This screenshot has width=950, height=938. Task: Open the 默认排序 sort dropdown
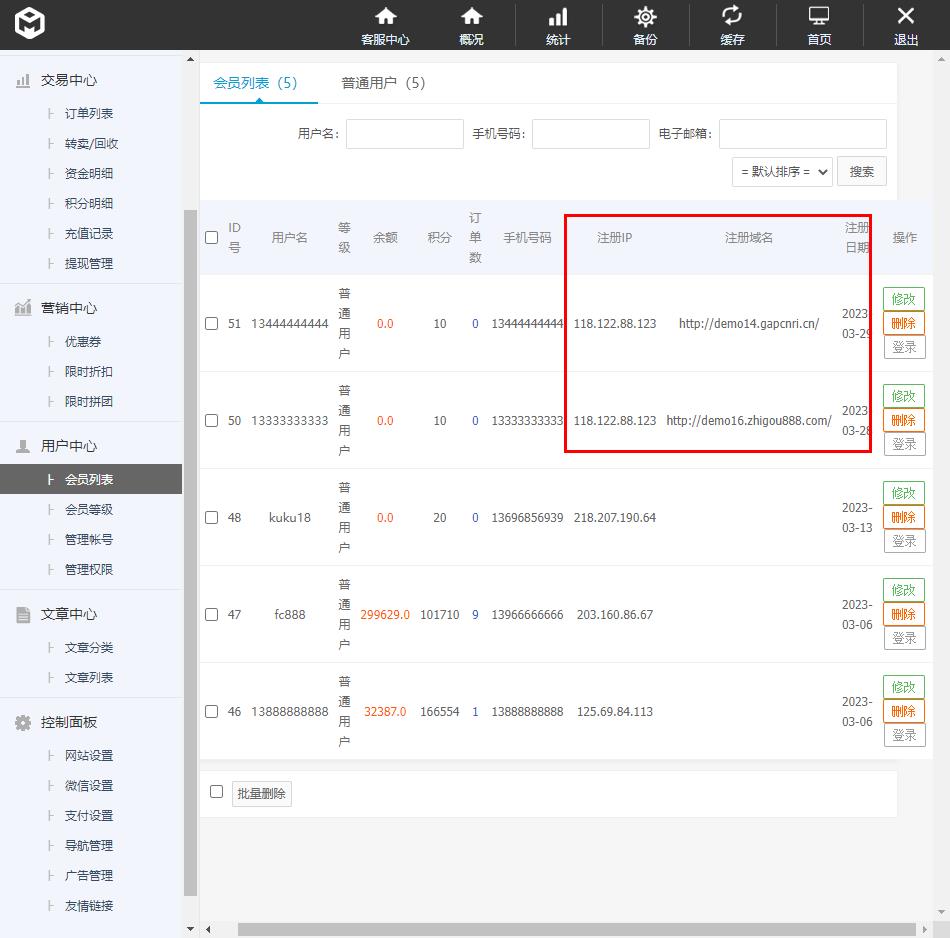pyautogui.click(x=782, y=172)
